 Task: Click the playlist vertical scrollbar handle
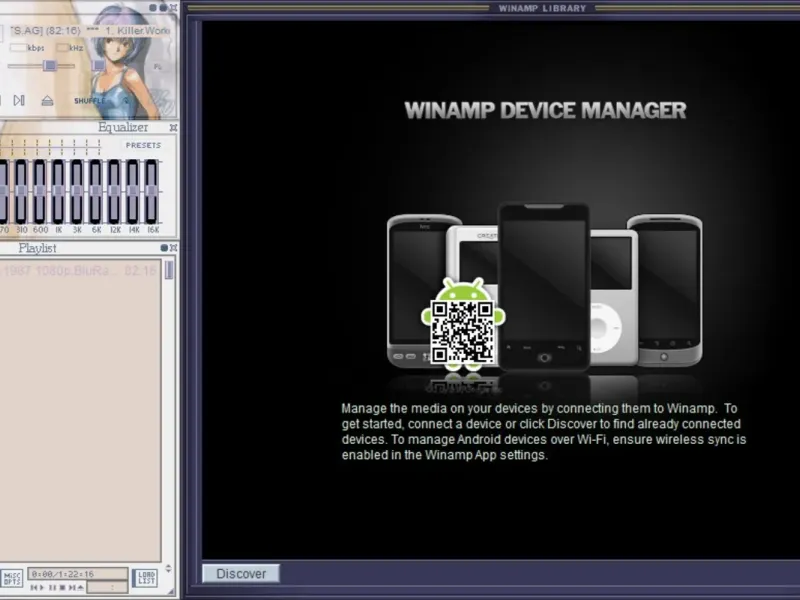pyautogui.click(x=169, y=270)
